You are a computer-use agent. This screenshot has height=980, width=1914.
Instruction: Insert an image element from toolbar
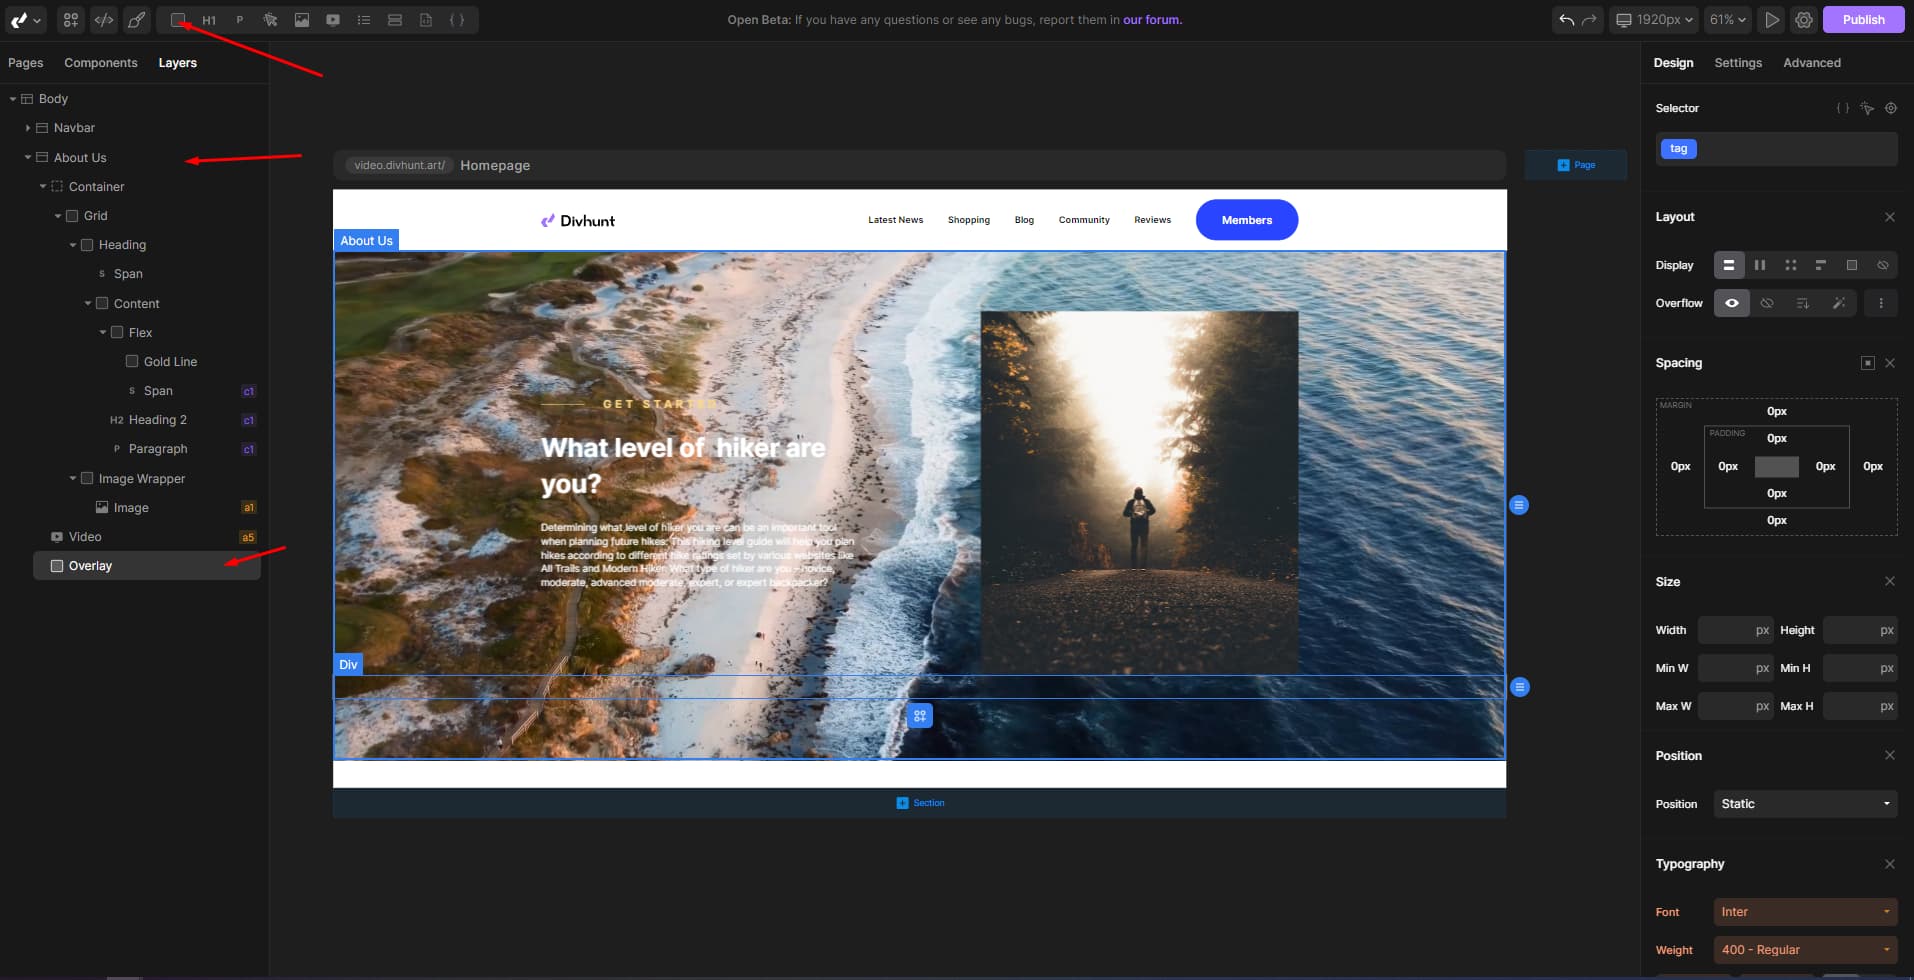click(x=301, y=19)
